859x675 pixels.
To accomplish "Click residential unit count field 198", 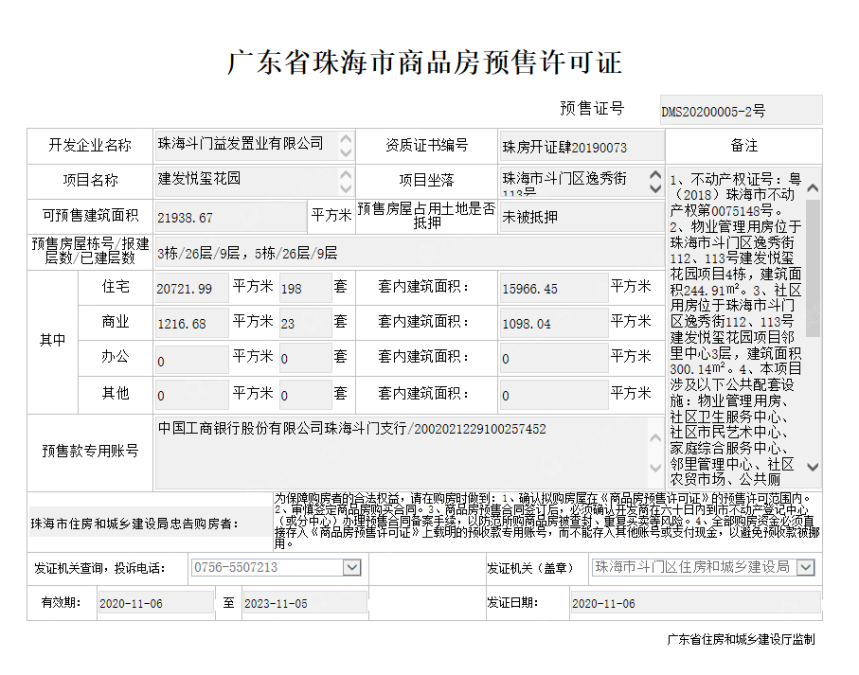I will point(306,288).
